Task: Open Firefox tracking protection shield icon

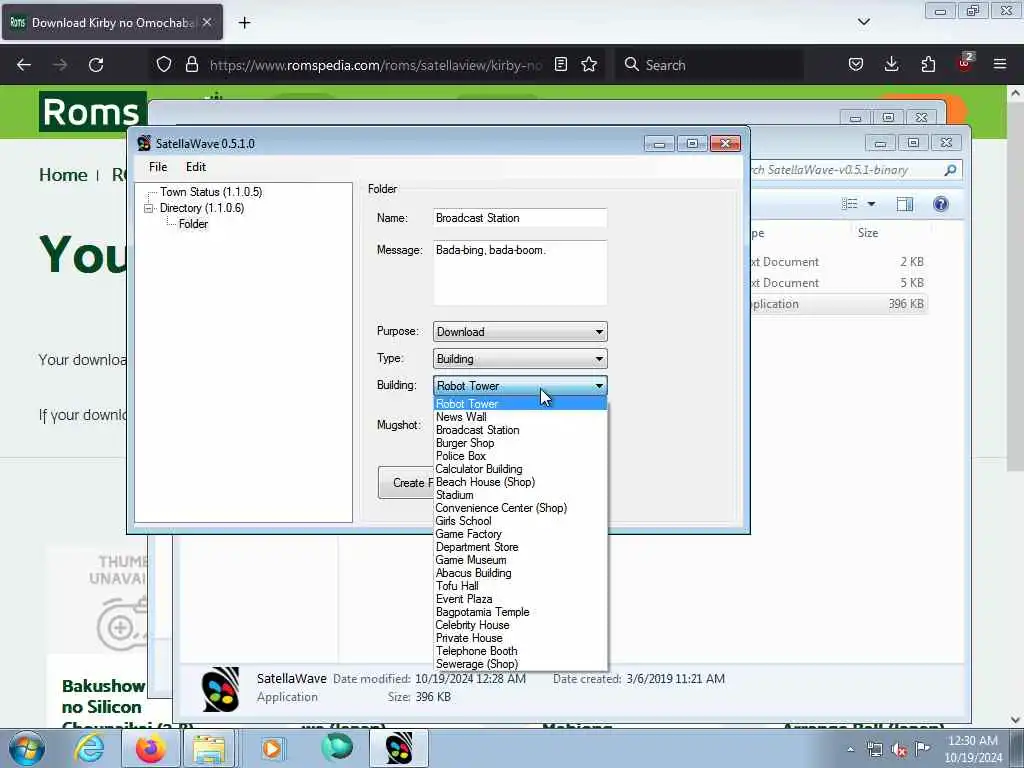Action: [164, 65]
